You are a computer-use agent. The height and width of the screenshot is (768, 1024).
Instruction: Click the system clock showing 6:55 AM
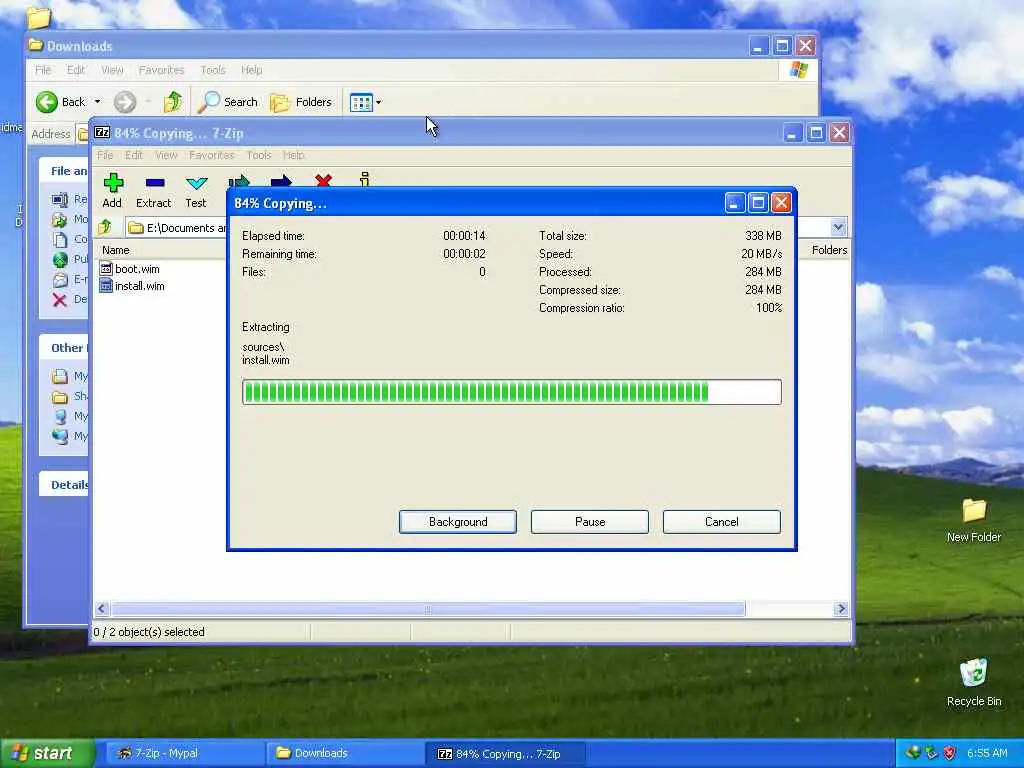click(x=987, y=754)
